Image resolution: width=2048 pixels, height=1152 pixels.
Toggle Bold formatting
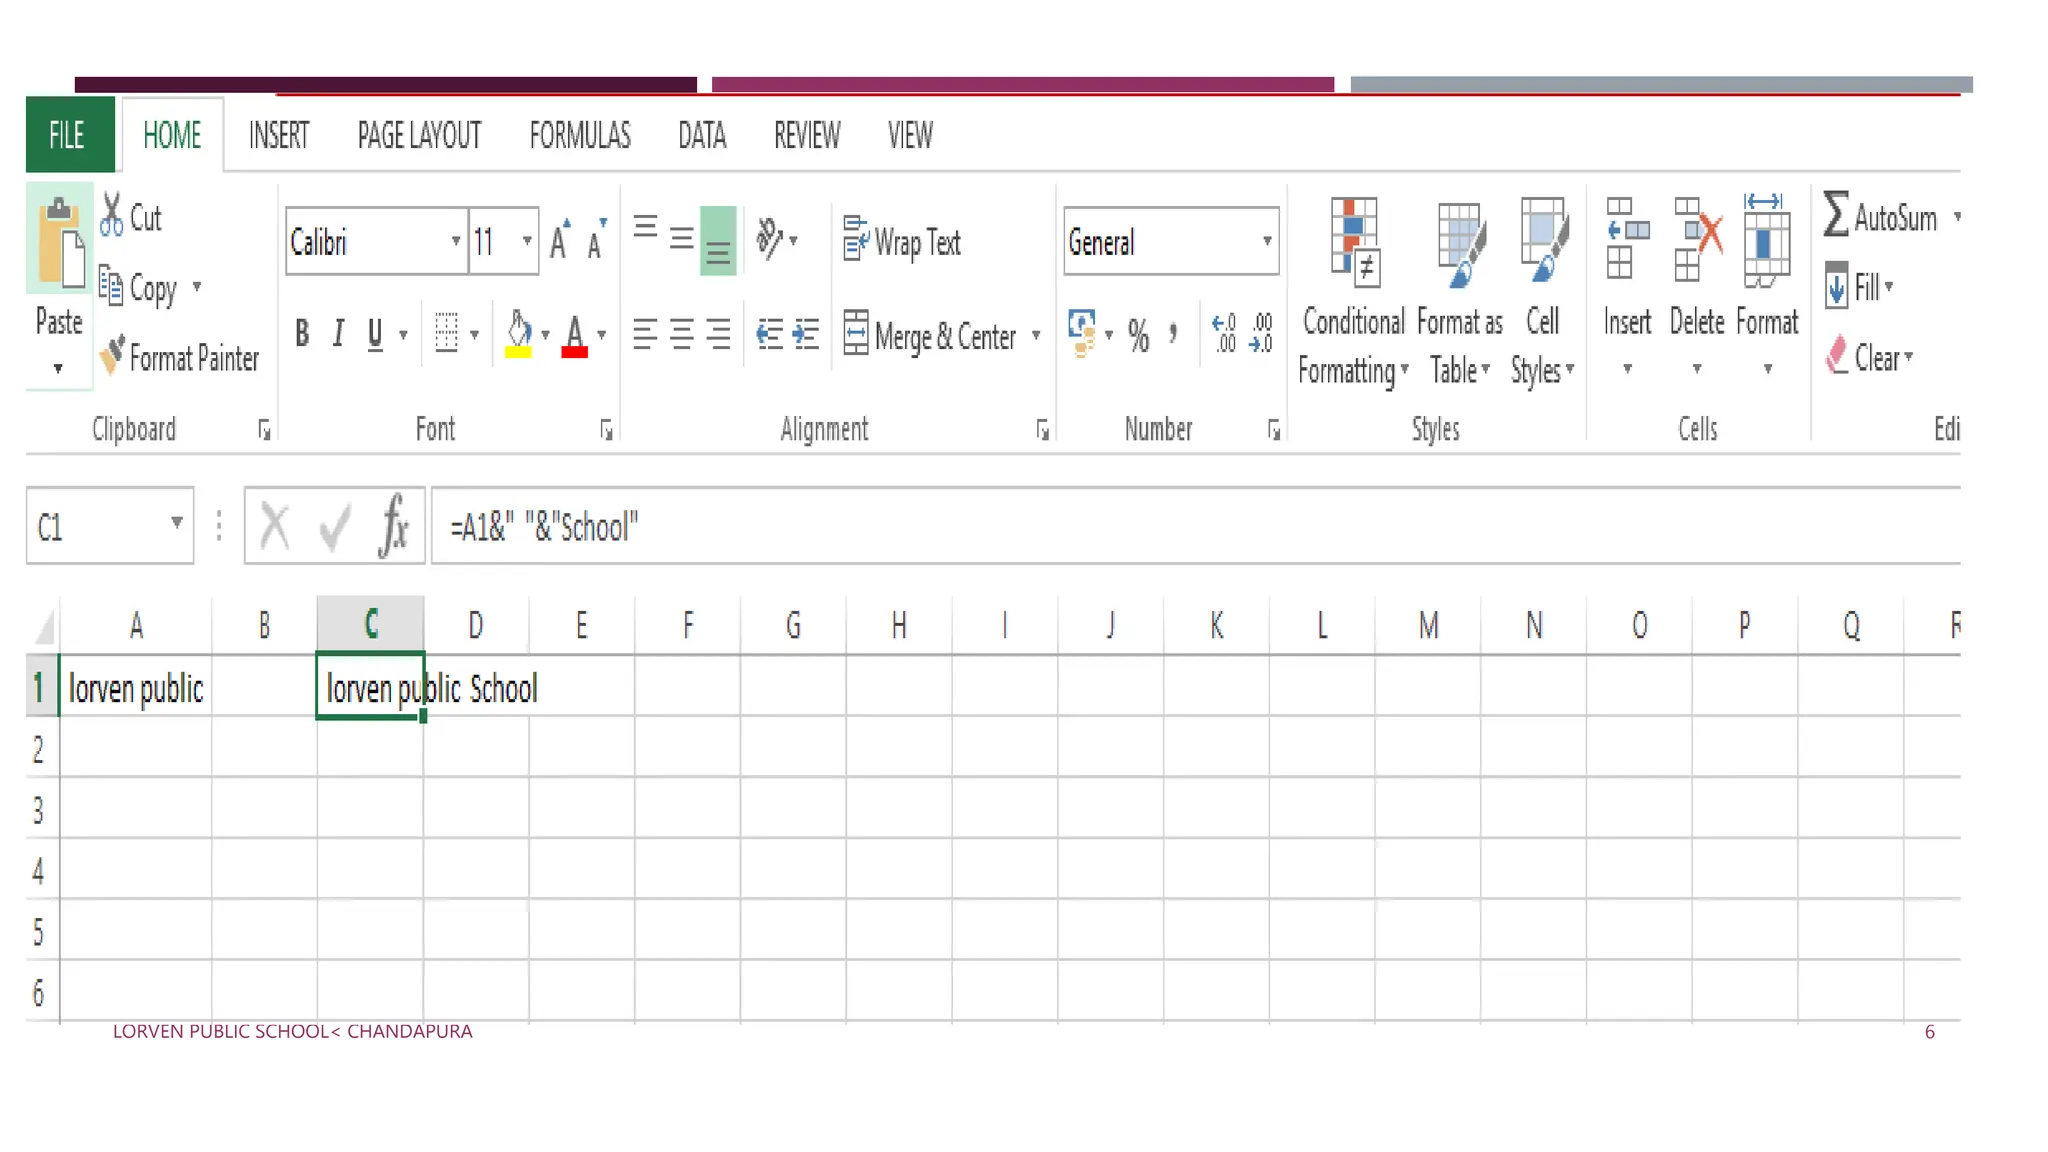(x=302, y=334)
